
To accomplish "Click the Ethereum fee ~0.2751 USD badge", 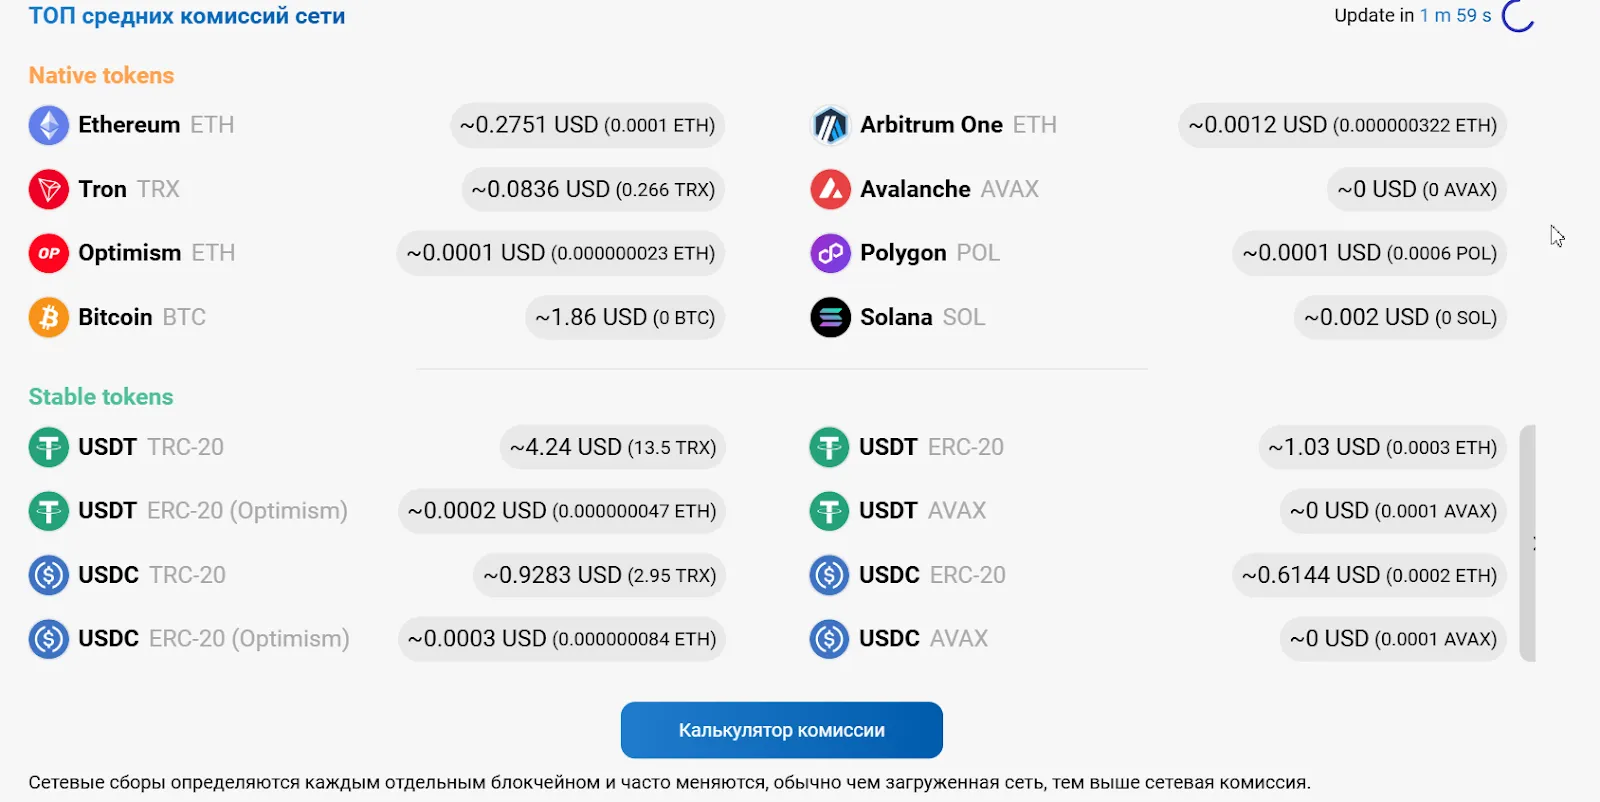I will point(588,125).
